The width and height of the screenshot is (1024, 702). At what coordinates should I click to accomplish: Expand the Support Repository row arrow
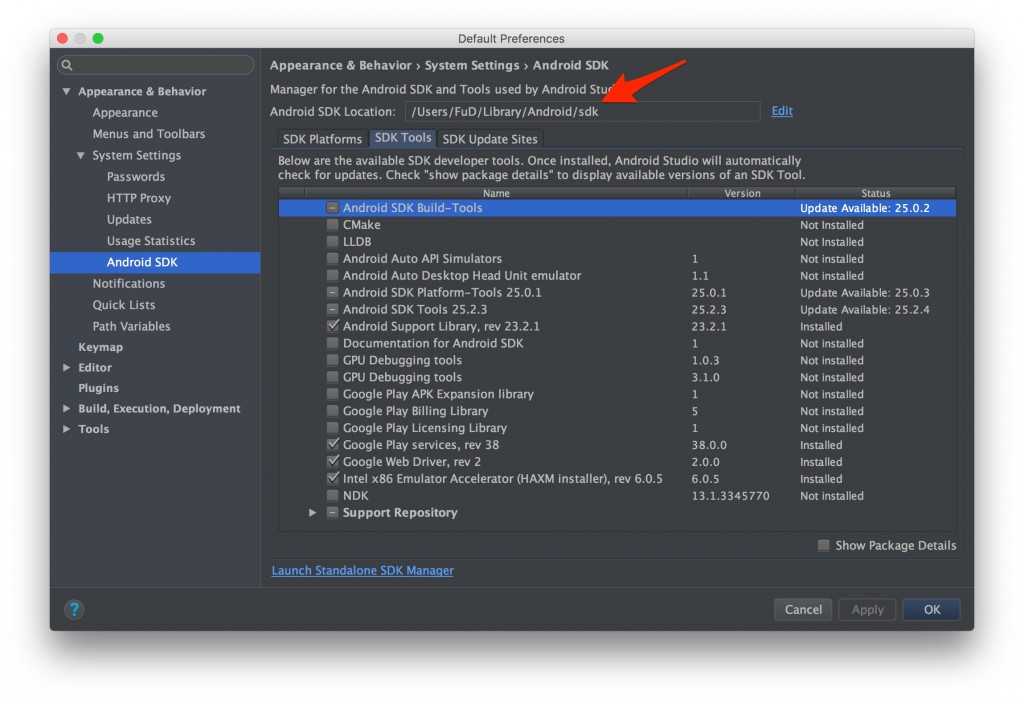coord(312,513)
